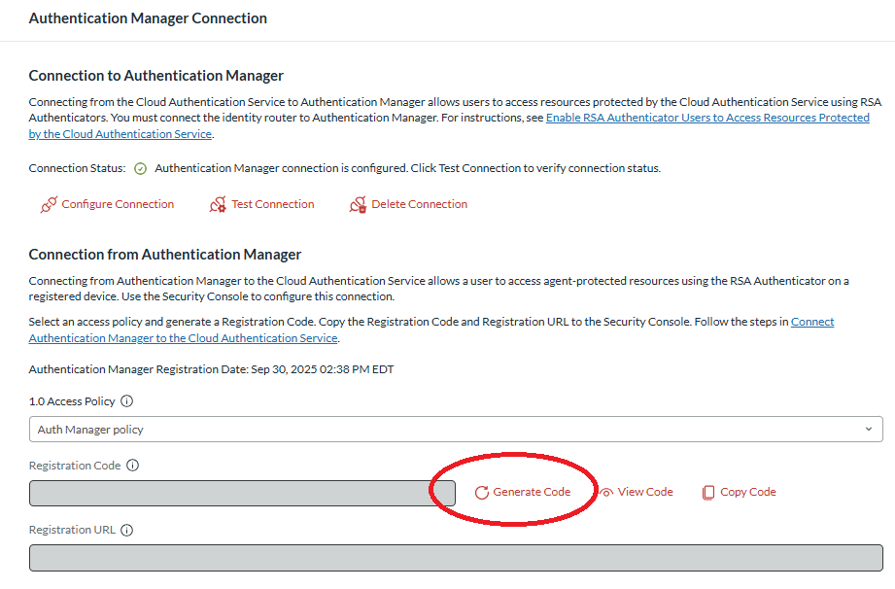This screenshot has width=895, height=589.
Task: Click the Delete Connection plug icon
Action: pos(357,204)
